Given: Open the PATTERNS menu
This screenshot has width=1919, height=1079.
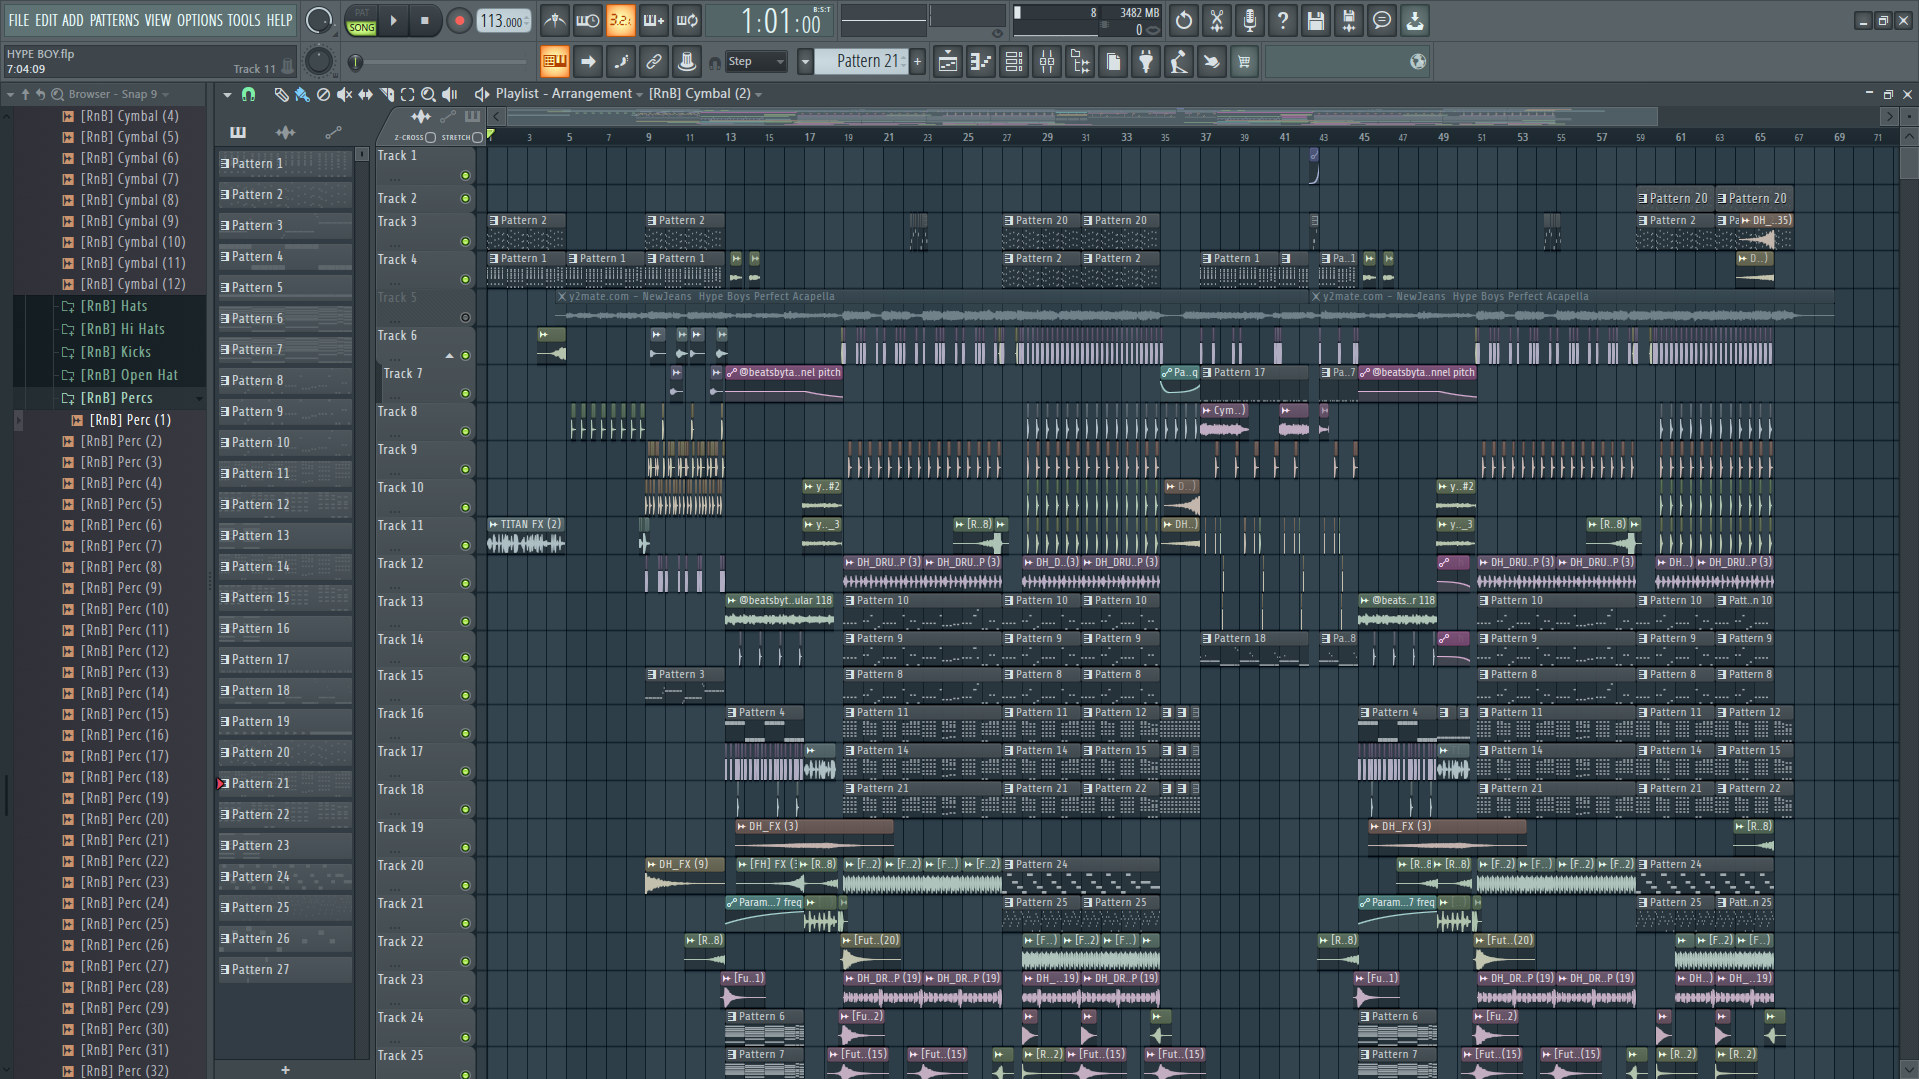Looking at the screenshot, I should pyautogui.click(x=114, y=20).
